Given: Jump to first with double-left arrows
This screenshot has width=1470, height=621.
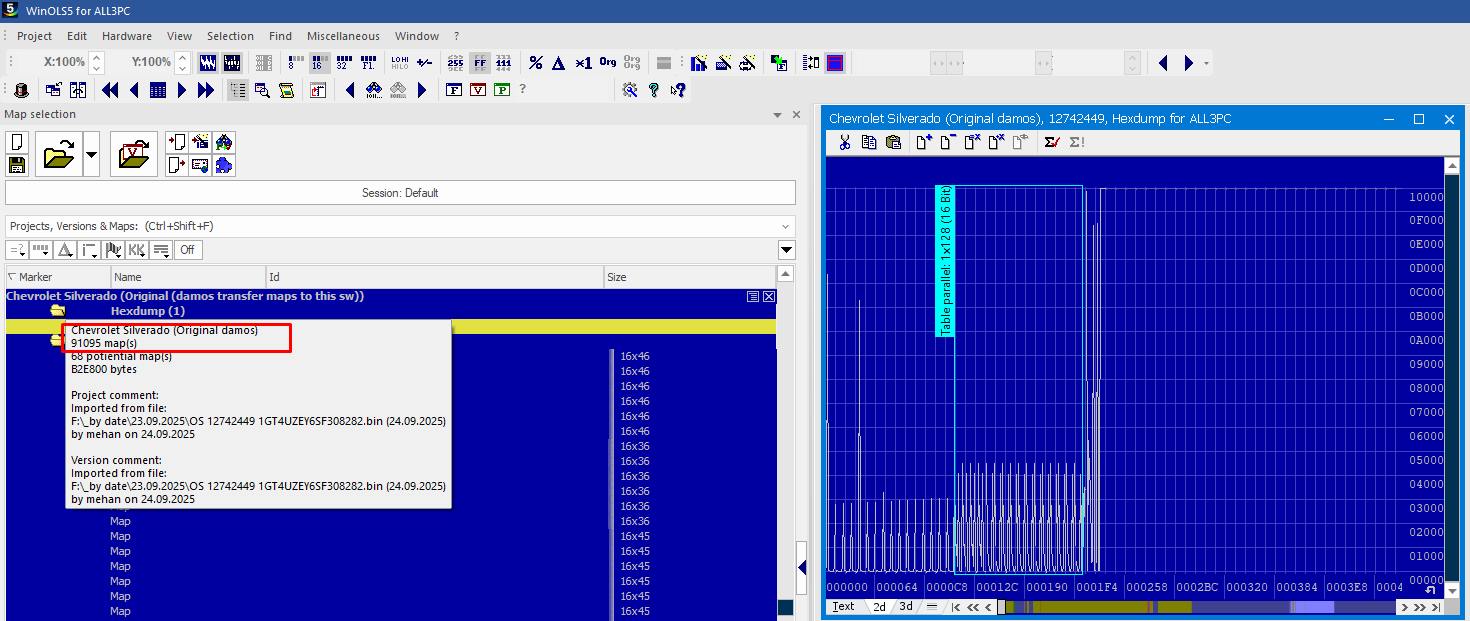Looking at the screenshot, I should (110, 90).
